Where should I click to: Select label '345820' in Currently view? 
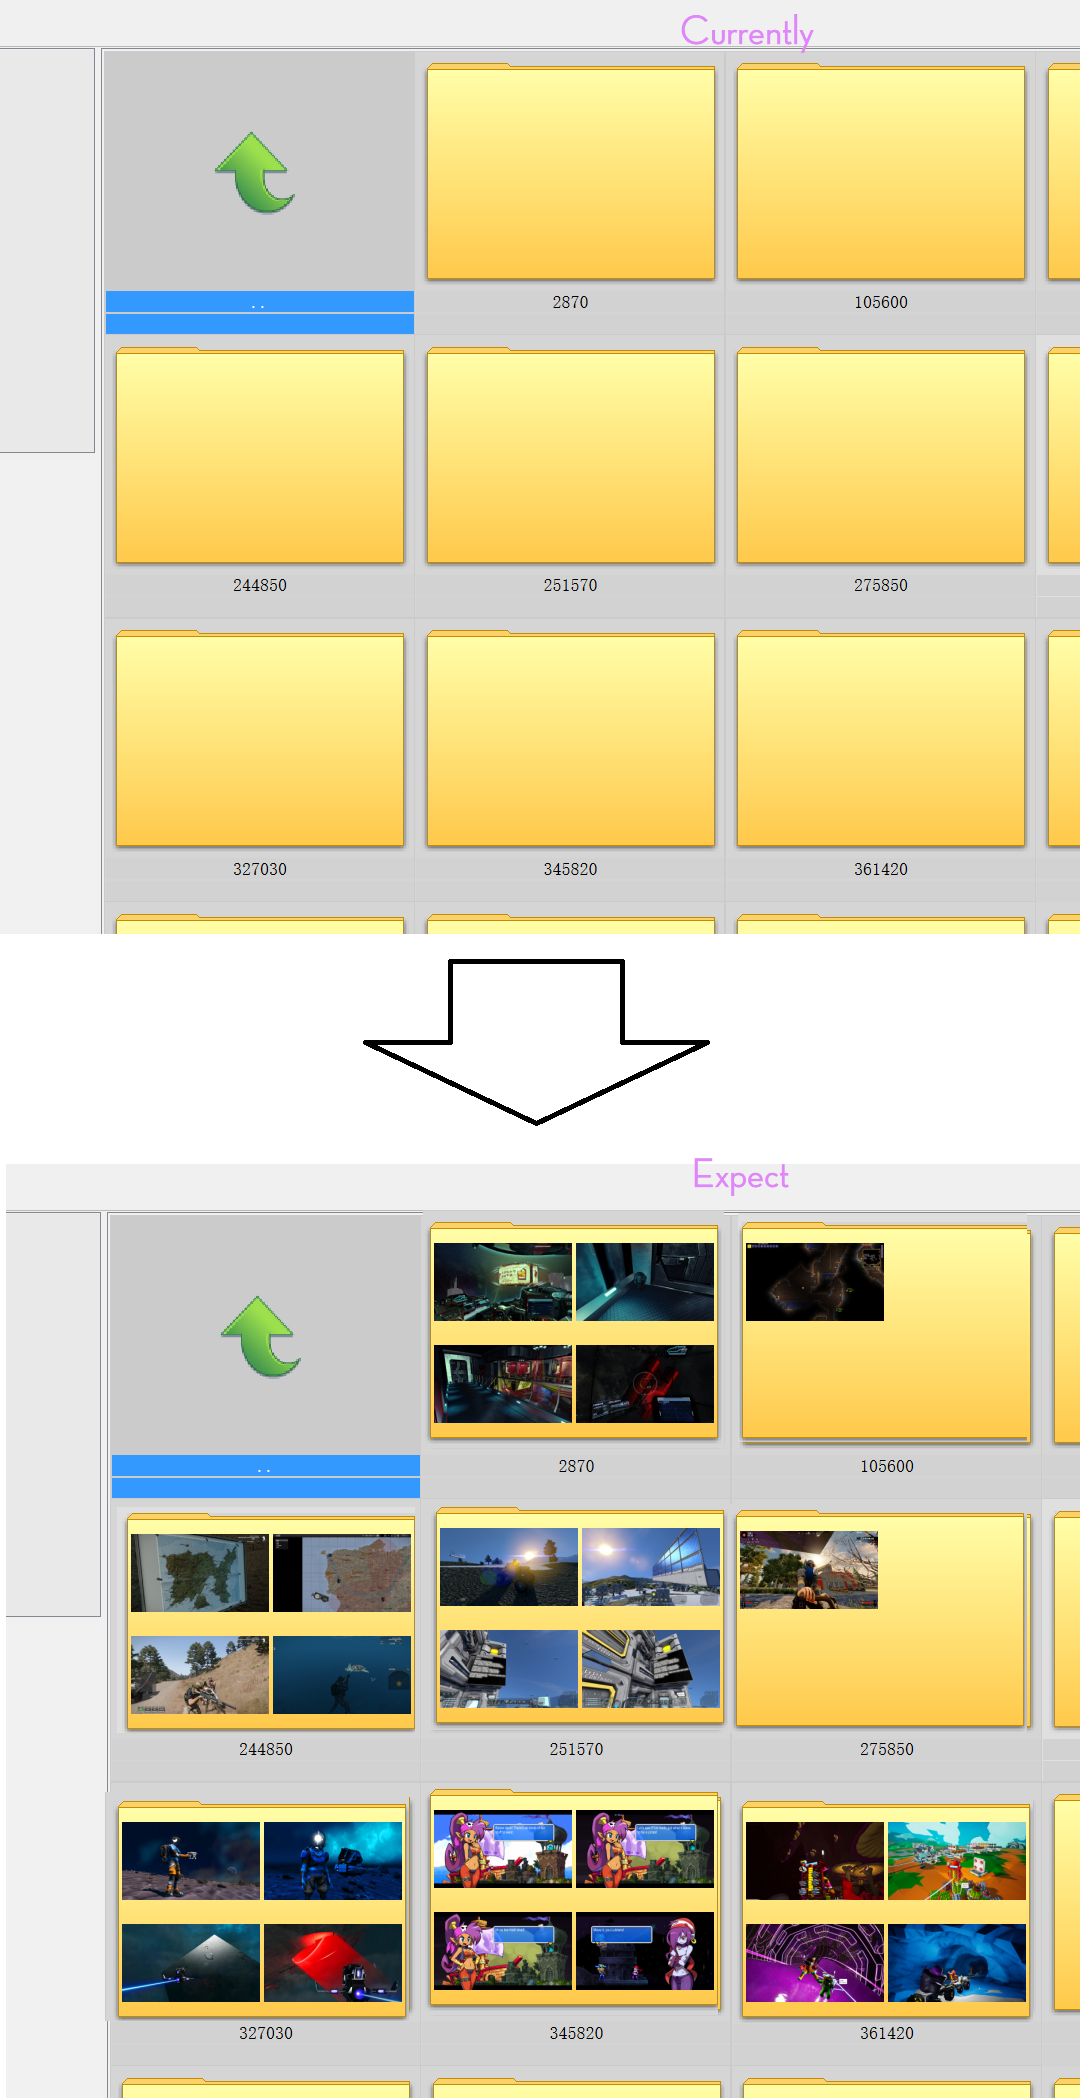pyautogui.click(x=570, y=869)
